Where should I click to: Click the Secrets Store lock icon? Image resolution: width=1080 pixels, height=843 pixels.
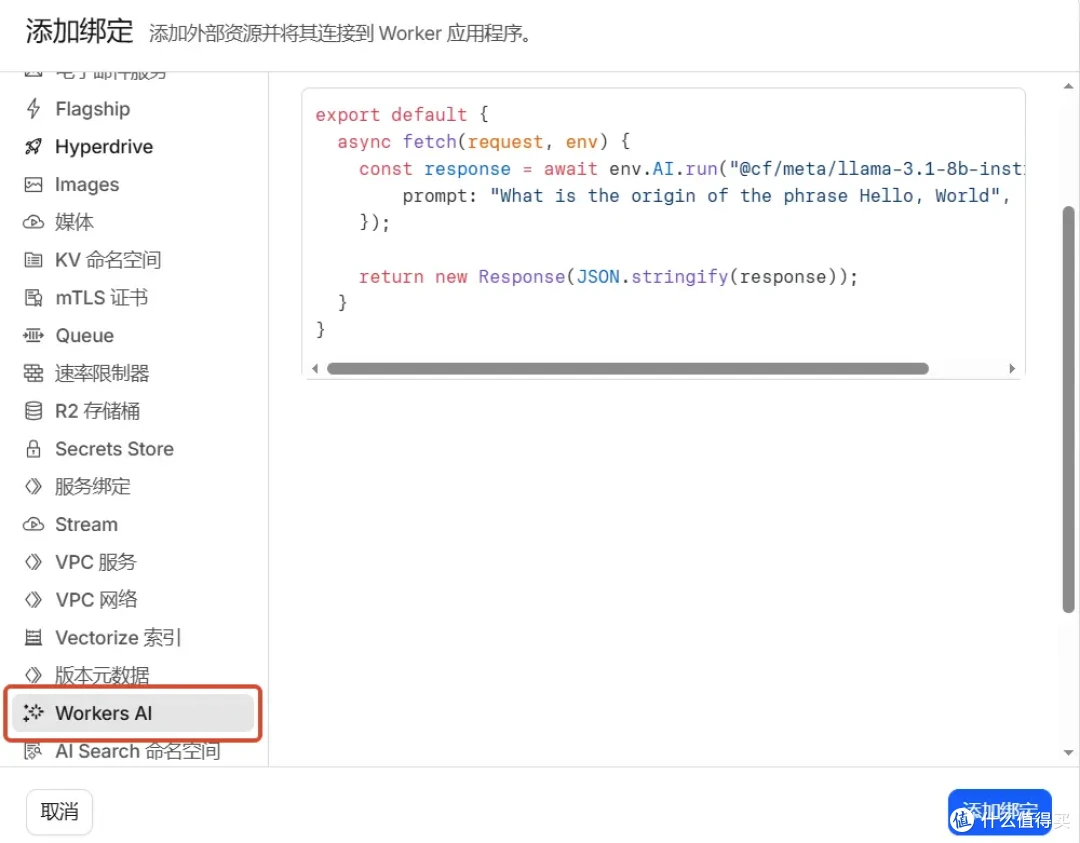click(x=33, y=449)
